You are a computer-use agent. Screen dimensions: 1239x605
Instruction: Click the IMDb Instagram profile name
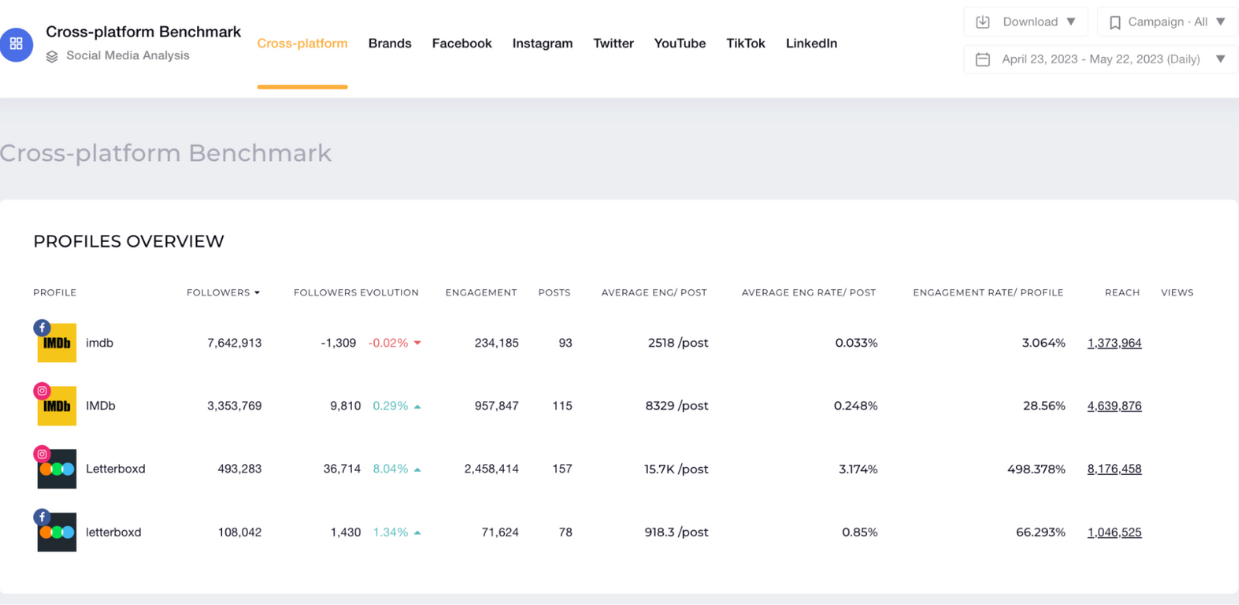101,406
